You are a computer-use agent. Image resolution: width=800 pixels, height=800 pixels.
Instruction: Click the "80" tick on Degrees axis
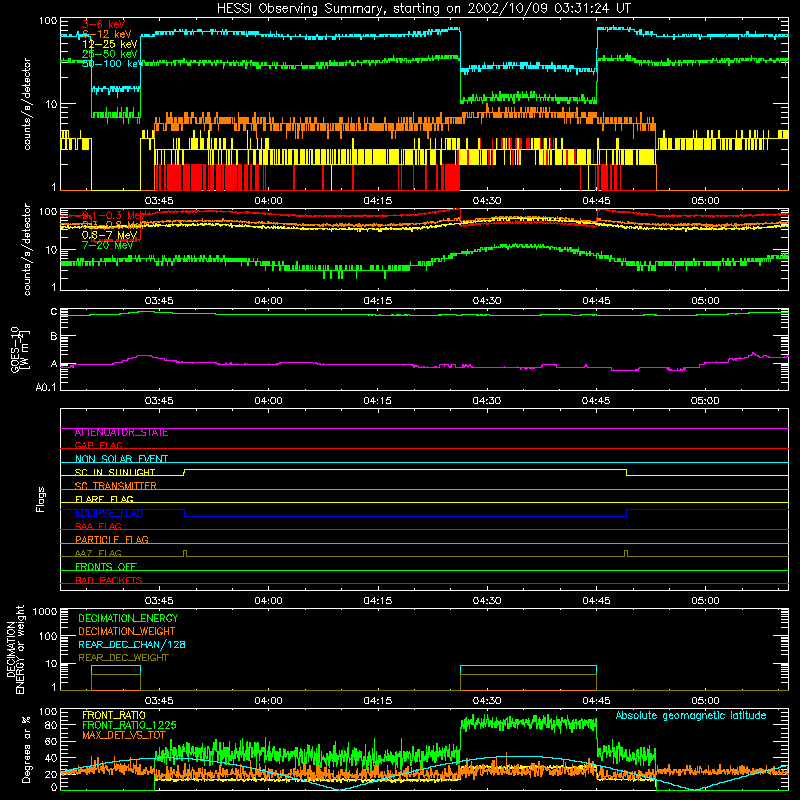51,725
